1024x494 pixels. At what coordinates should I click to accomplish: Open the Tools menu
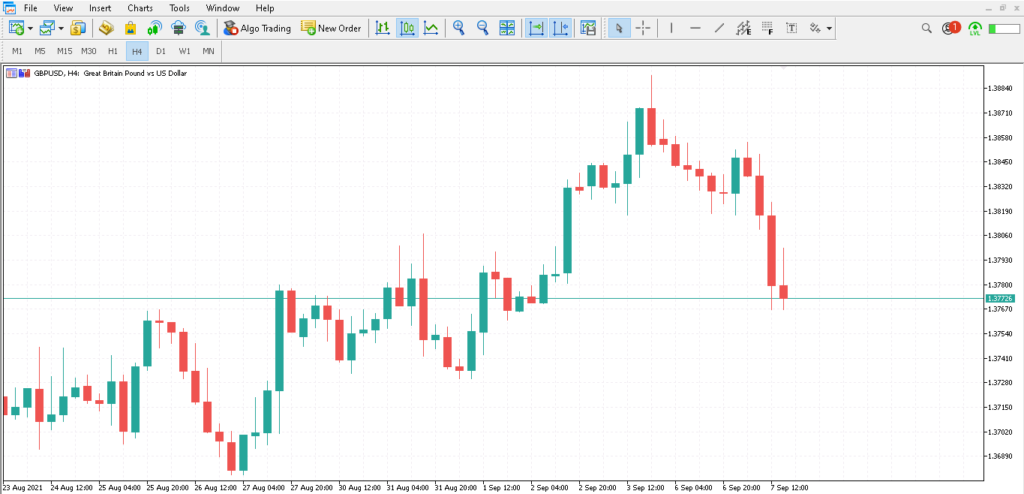pos(180,8)
